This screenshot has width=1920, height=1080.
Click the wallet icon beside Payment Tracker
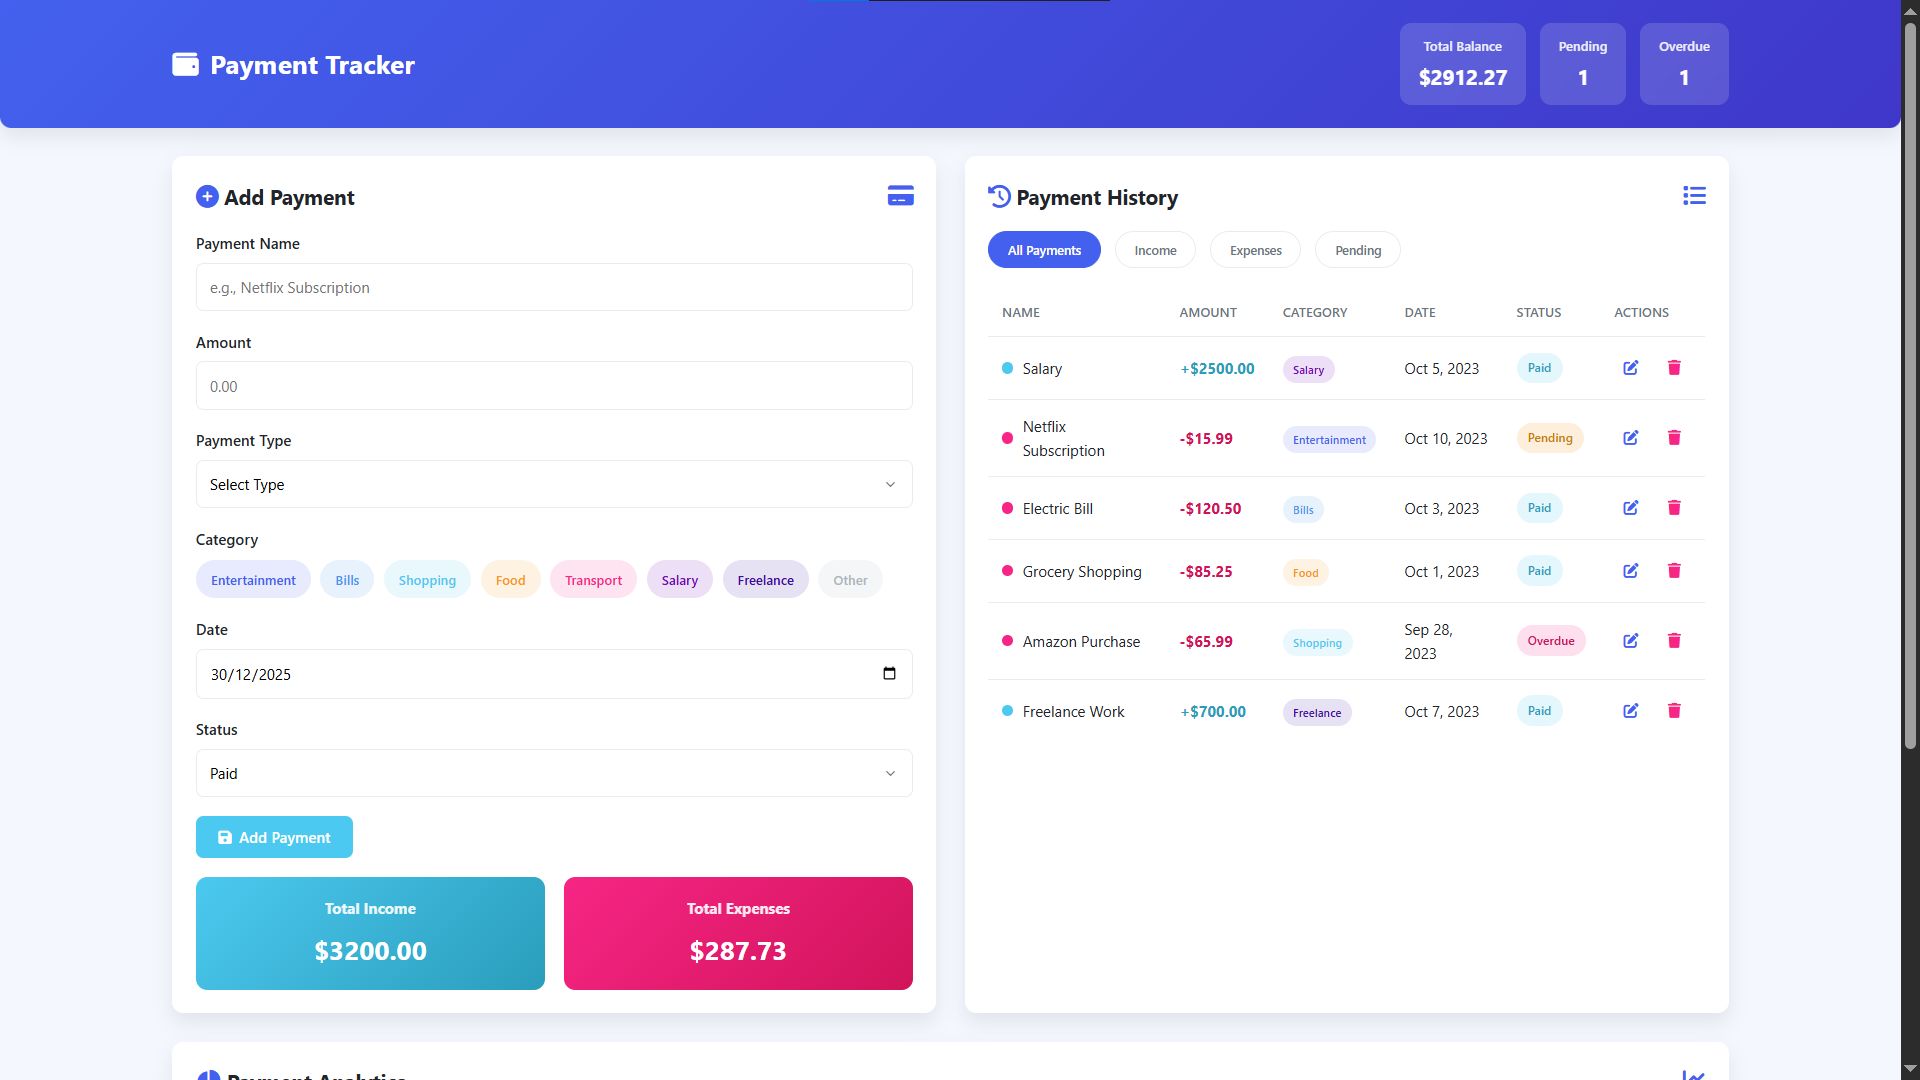coord(185,65)
